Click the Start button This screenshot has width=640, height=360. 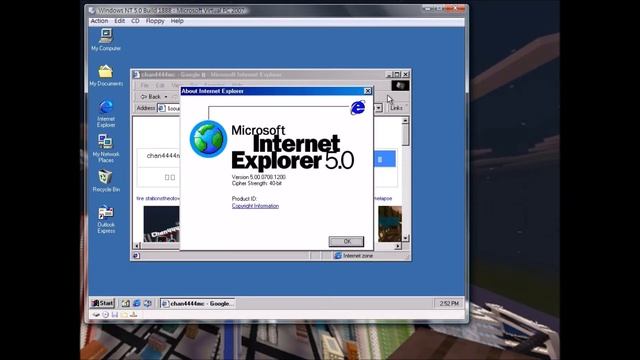tap(102, 303)
